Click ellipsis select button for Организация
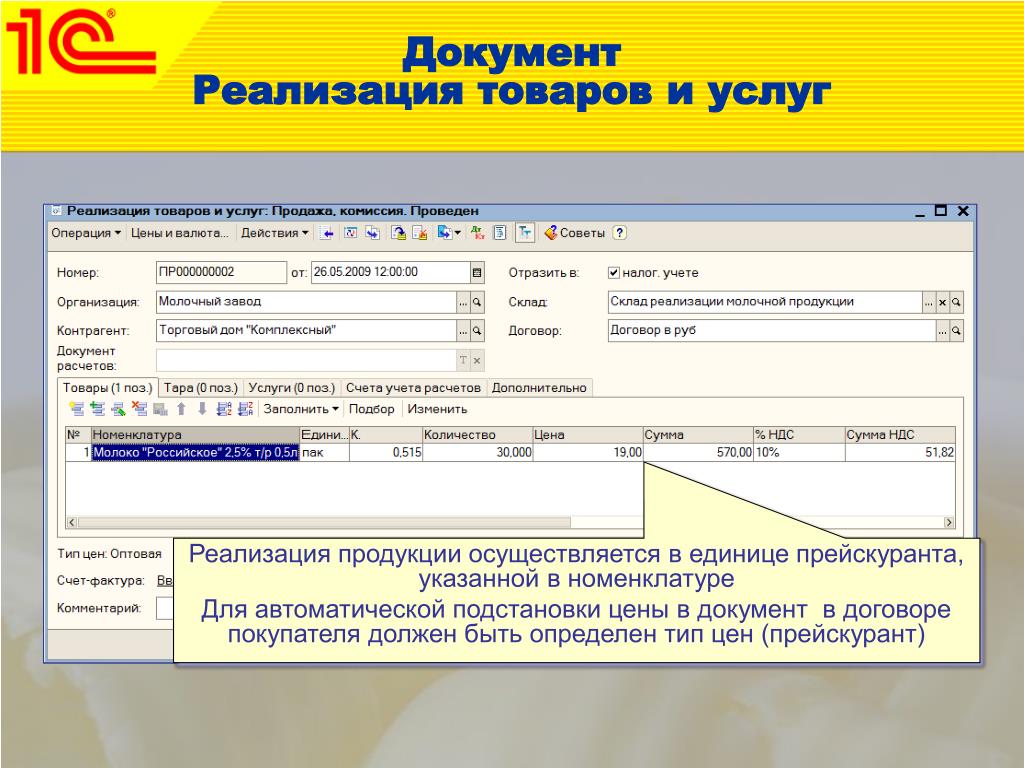 [463, 302]
